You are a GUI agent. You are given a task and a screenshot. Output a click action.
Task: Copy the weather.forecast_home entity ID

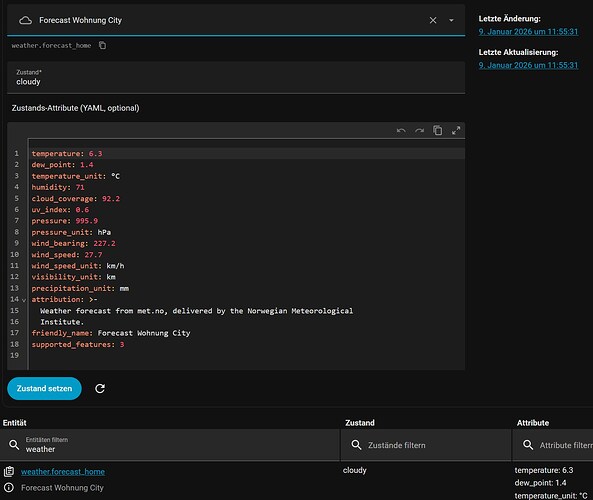[x=102, y=45]
